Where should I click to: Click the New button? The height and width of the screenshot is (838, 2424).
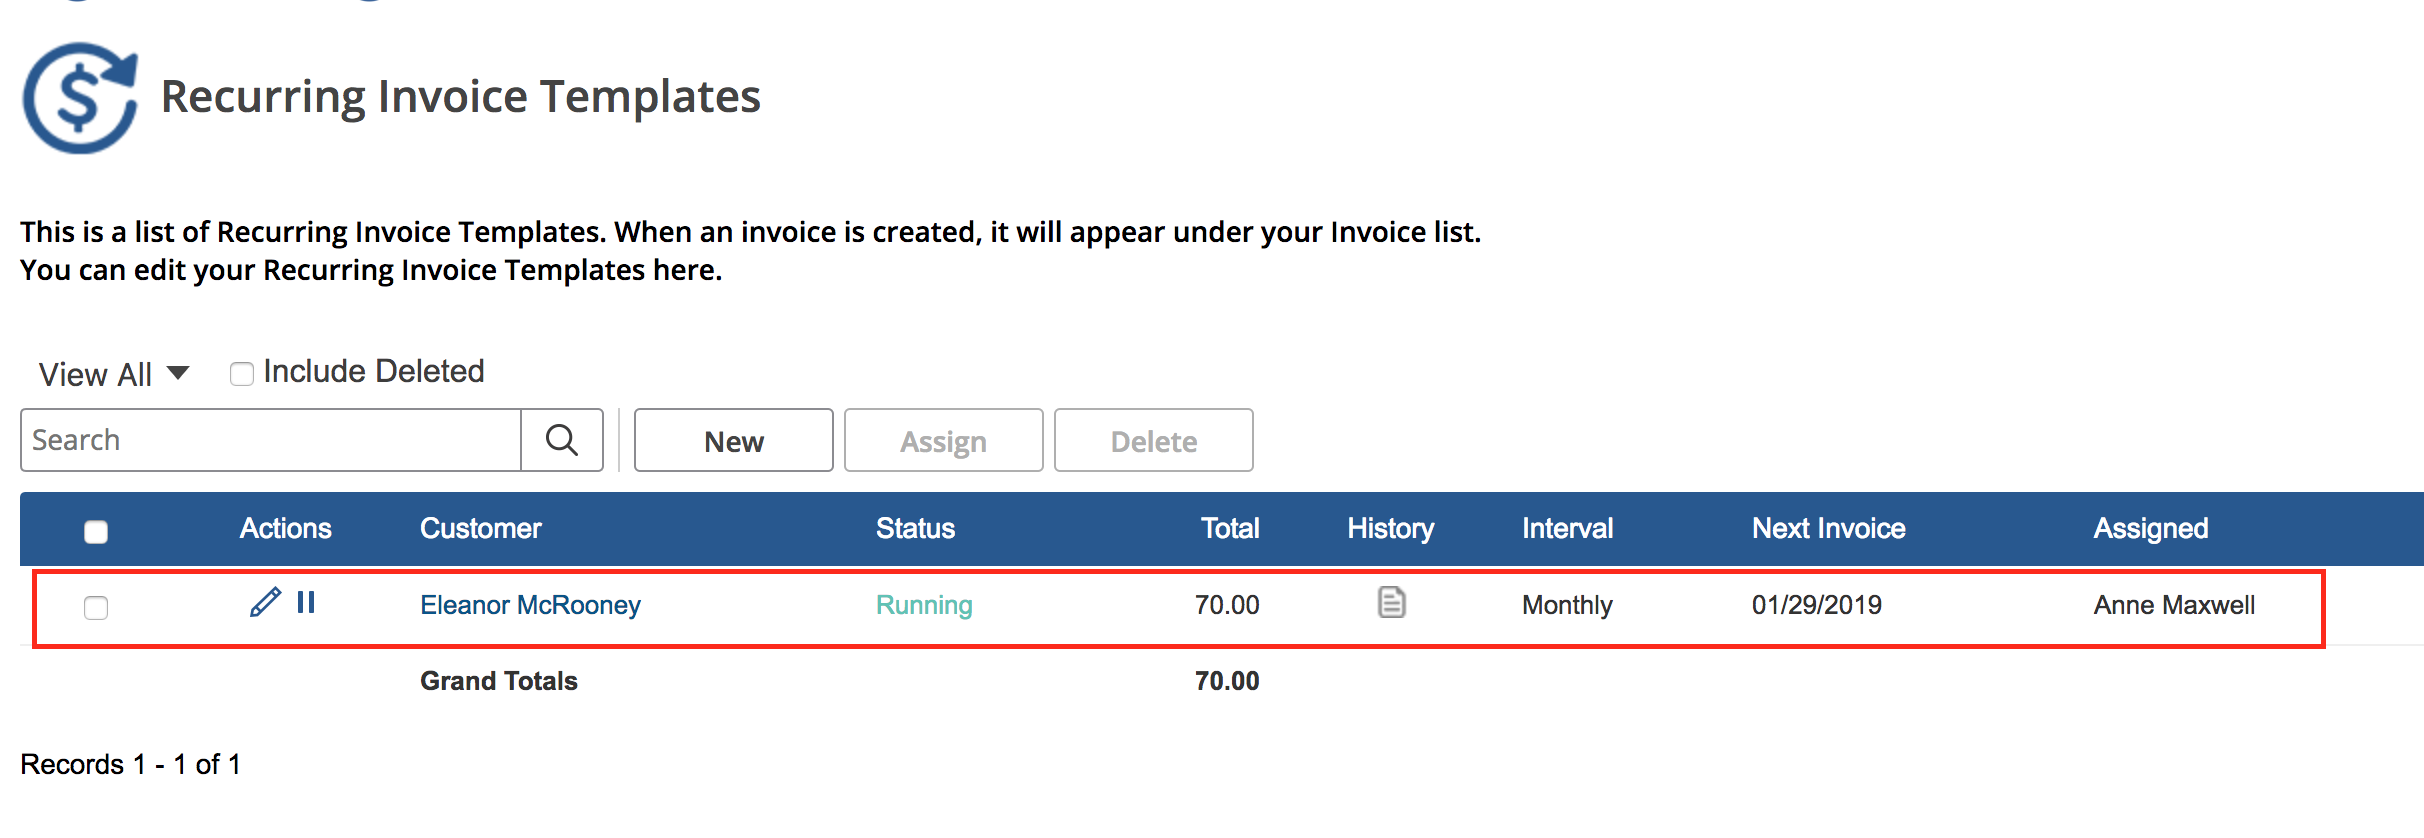[733, 441]
